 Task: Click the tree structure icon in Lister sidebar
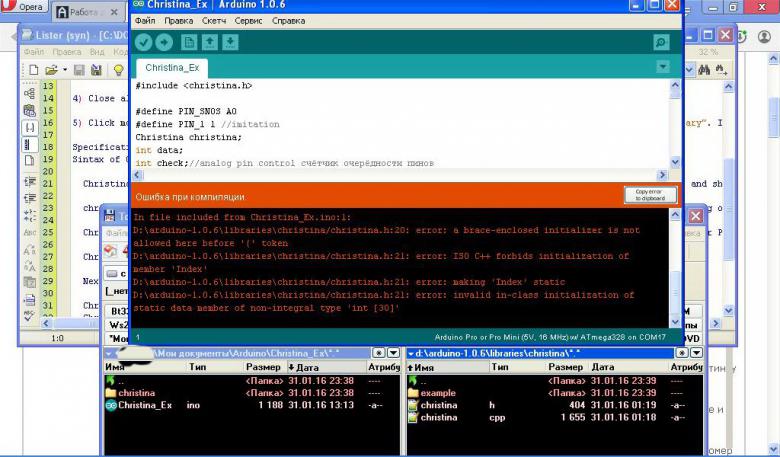pyautogui.click(x=29, y=93)
